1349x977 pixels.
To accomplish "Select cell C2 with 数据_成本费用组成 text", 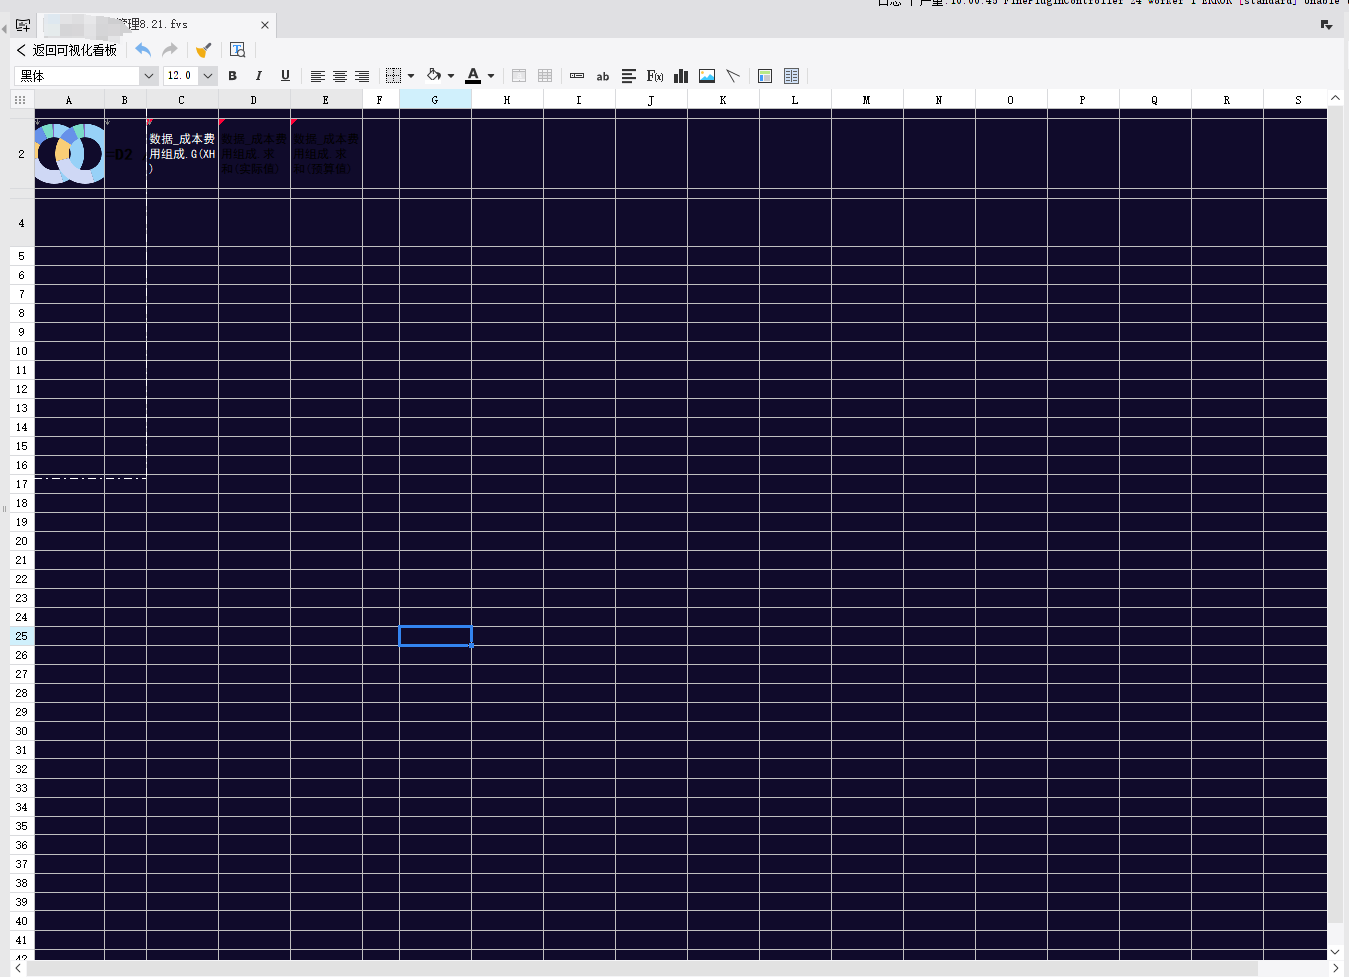I will (x=182, y=154).
